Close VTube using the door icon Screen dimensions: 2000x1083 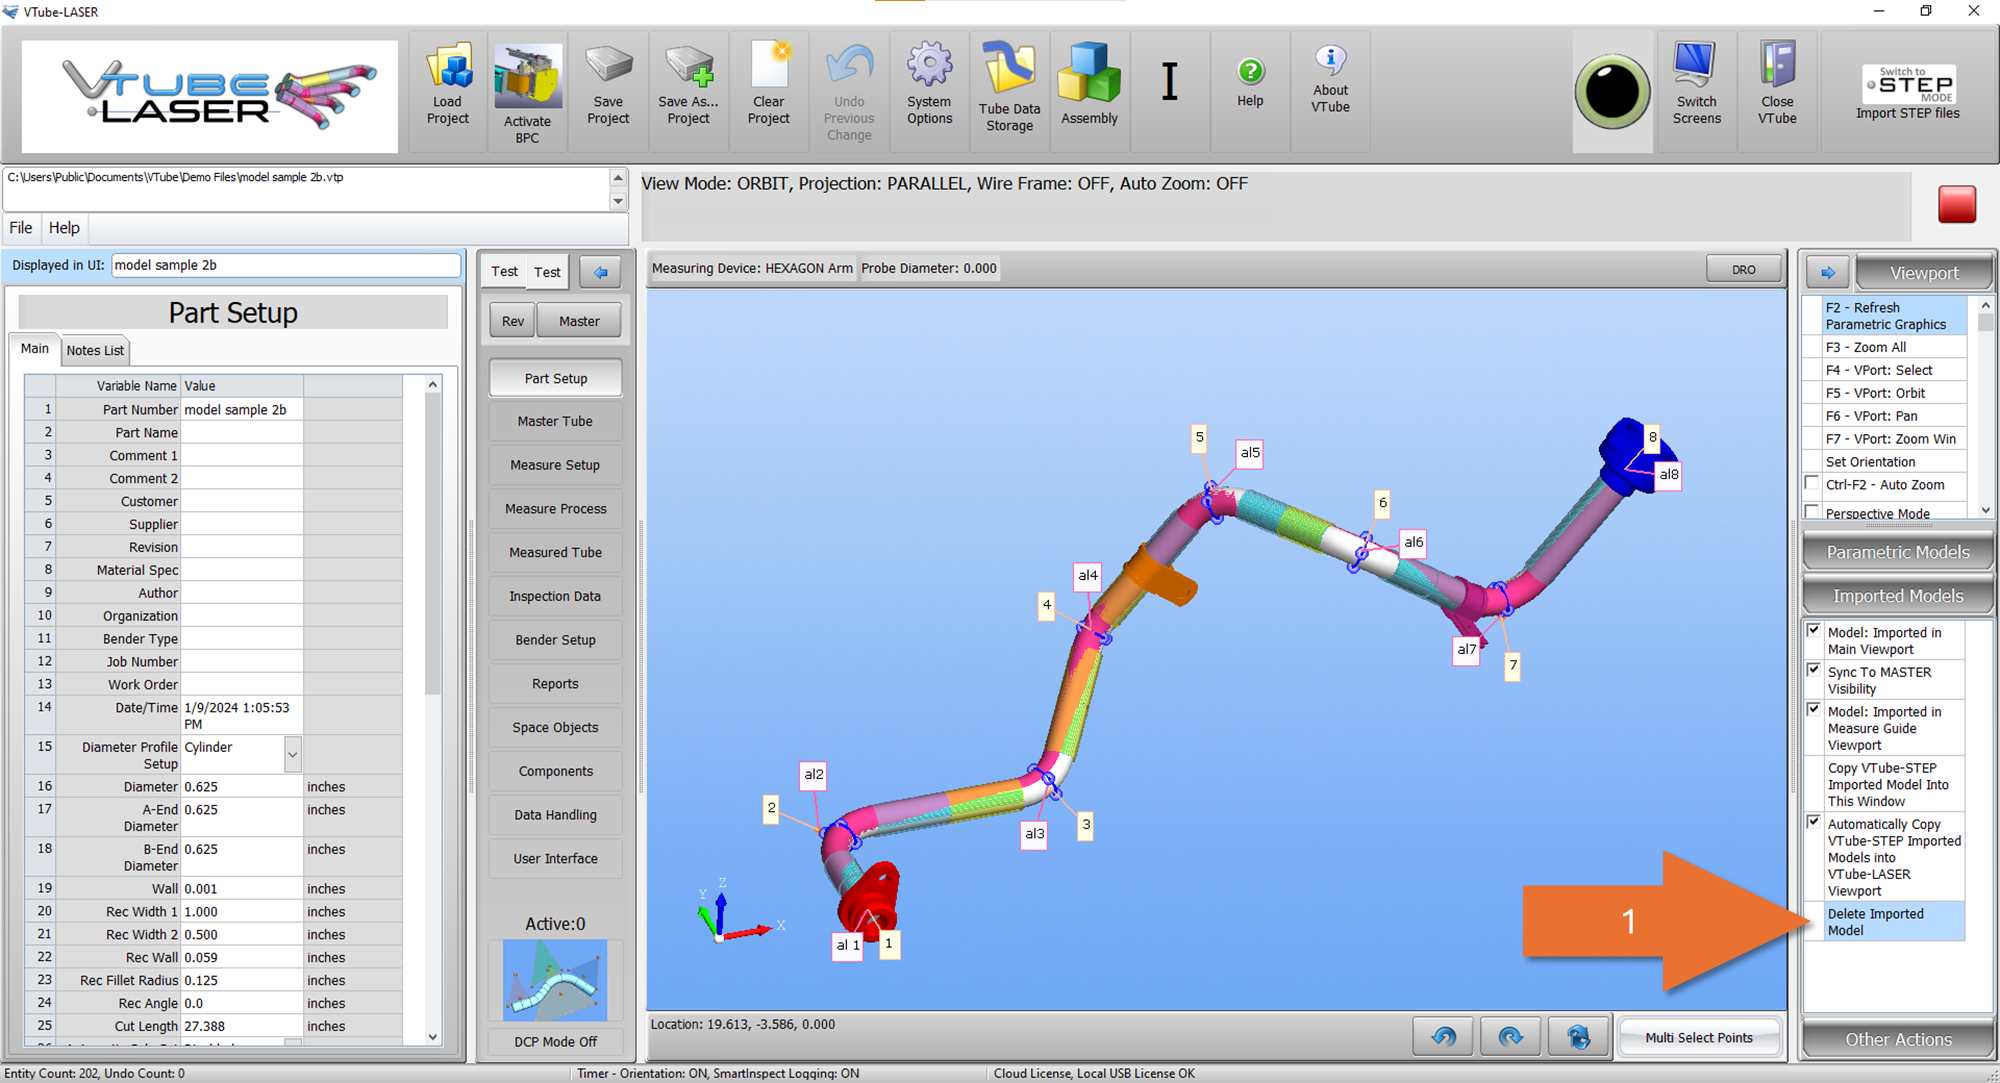tap(1777, 91)
